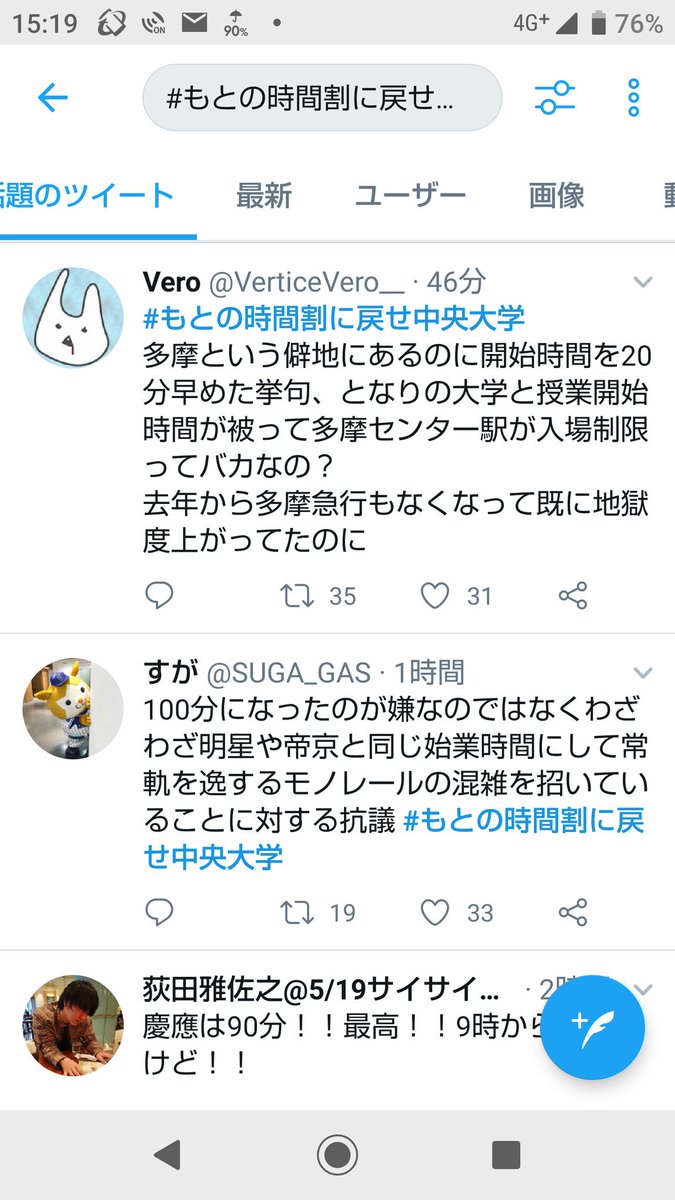Switch to the 最新 tab
675x1200 pixels.
(263, 195)
